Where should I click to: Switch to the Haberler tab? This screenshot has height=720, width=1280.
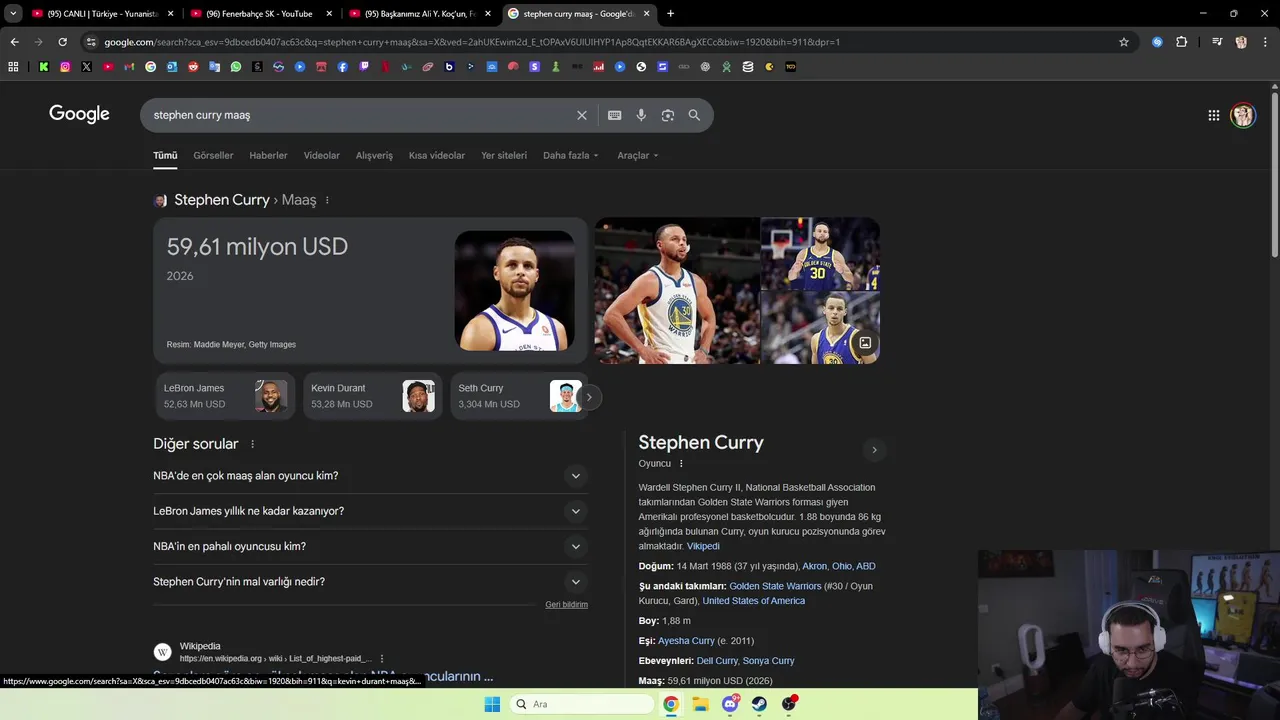pyautogui.click(x=268, y=155)
